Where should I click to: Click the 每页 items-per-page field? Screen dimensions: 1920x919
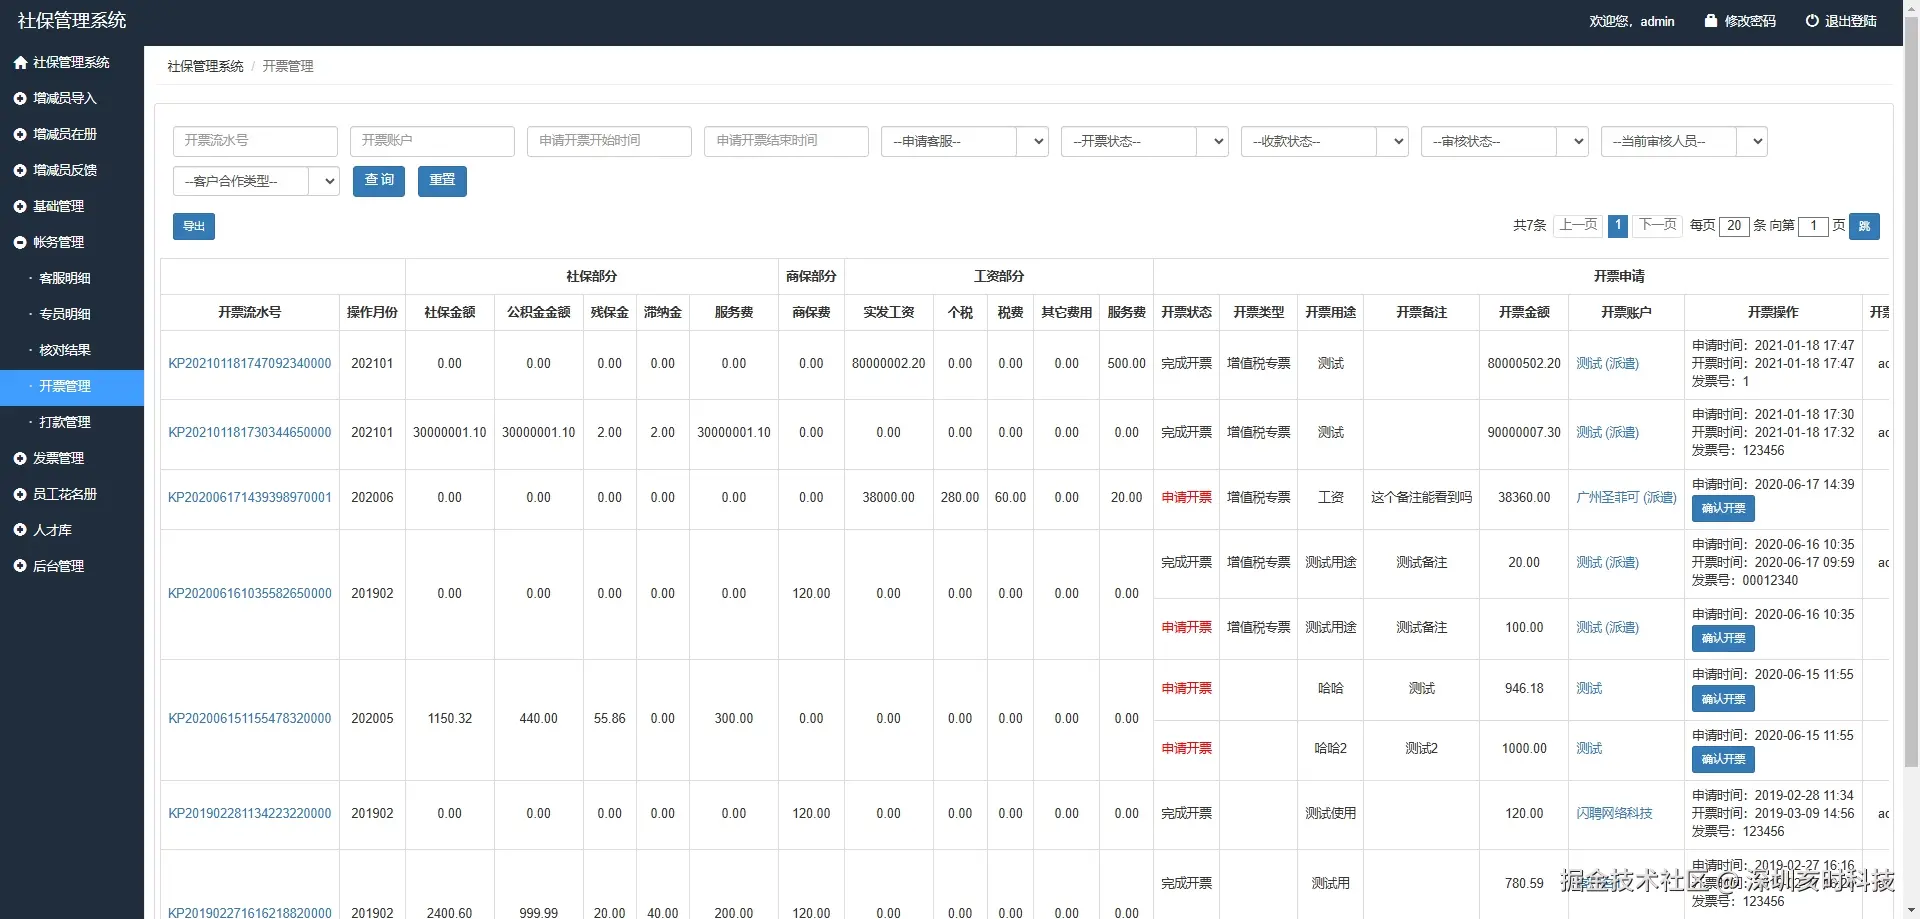1734,227
